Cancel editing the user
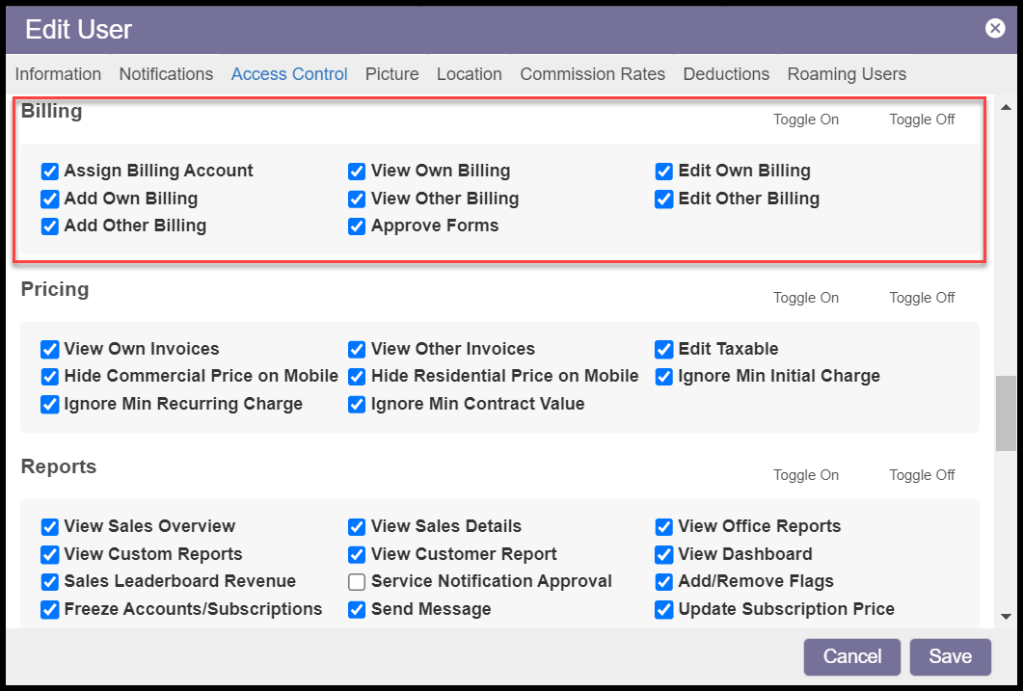The image size is (1023, 691). (x=852, y=657)
